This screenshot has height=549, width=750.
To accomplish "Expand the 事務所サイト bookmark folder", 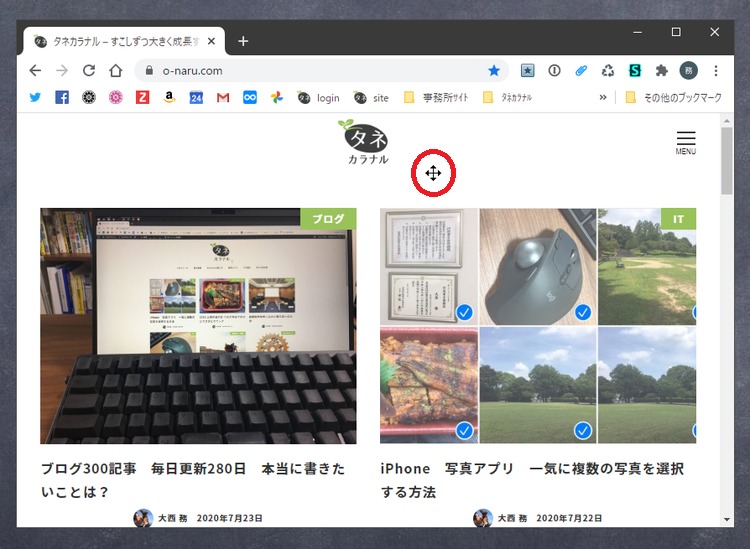I will pos(436,98).
